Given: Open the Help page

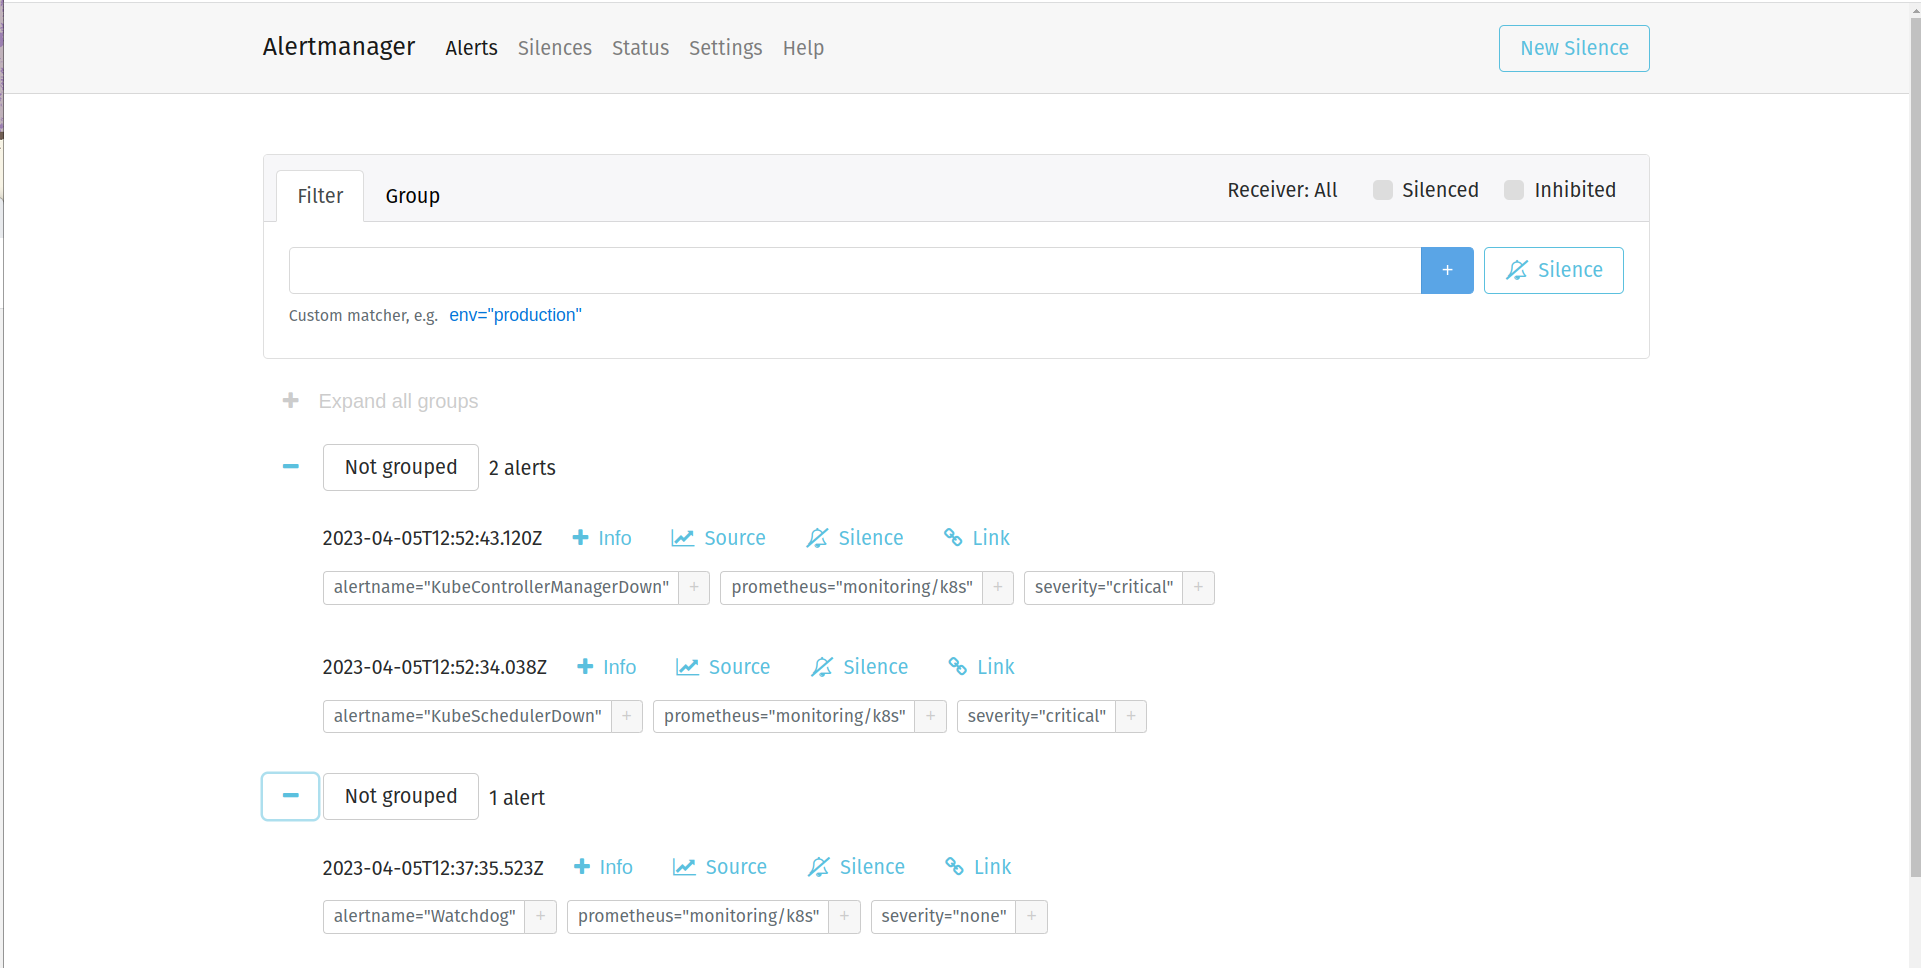Looking at the screenshot, I should (x=803, y=48).
